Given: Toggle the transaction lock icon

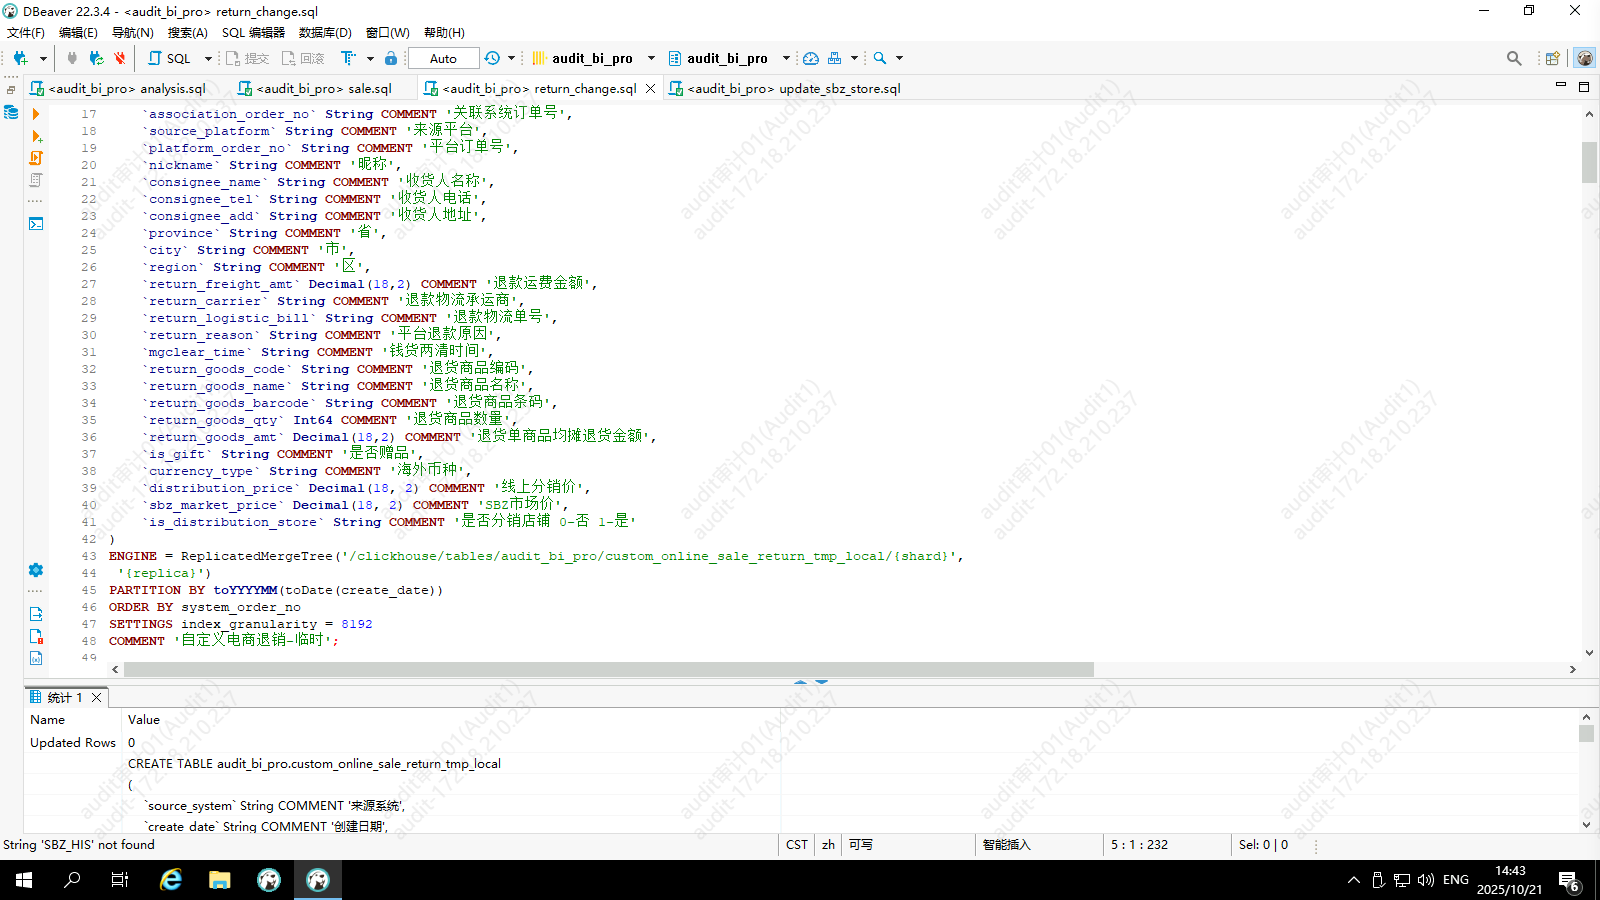Looking at the screenshot, I should click(391, 58).
